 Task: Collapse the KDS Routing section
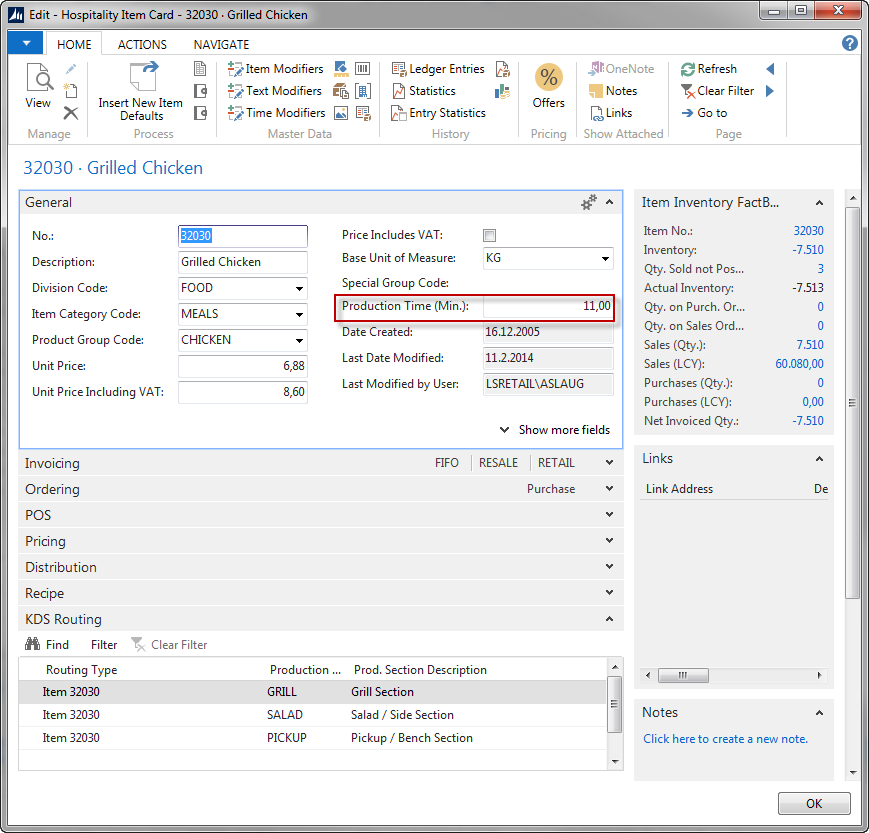click(609, 620)
